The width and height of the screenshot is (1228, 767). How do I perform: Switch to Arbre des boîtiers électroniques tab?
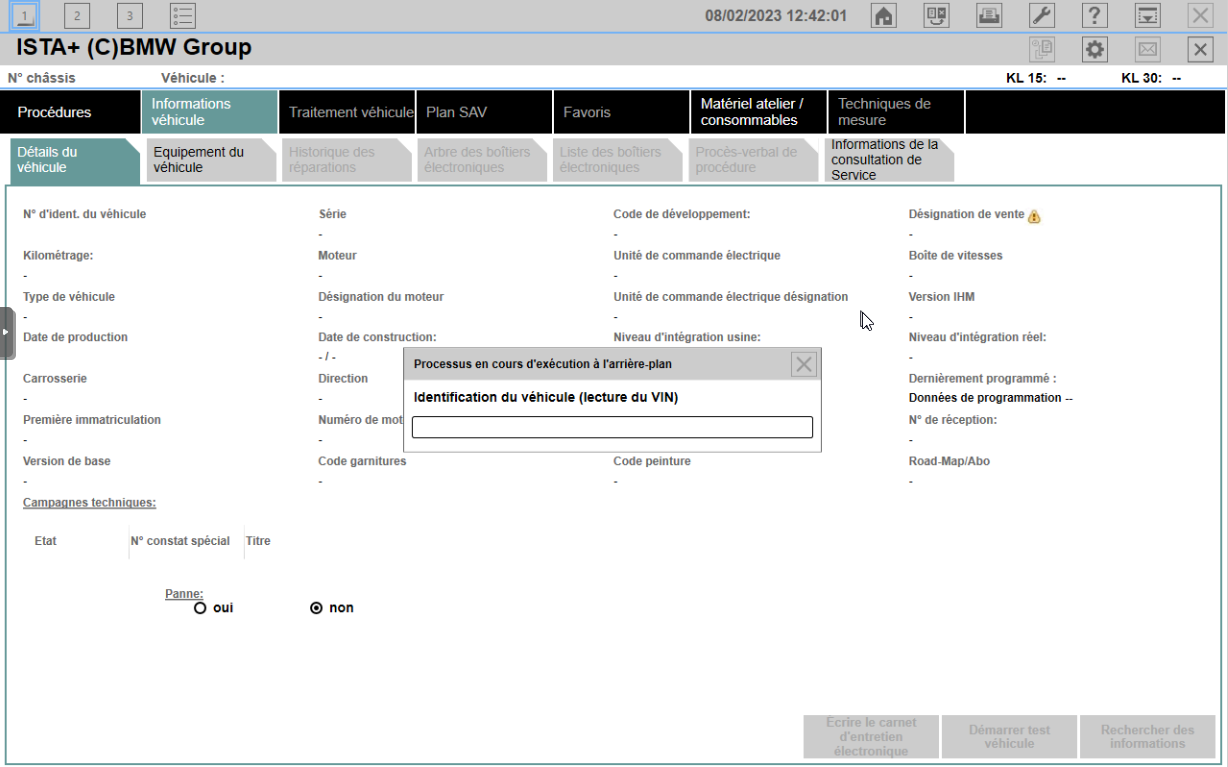(481, 160)
